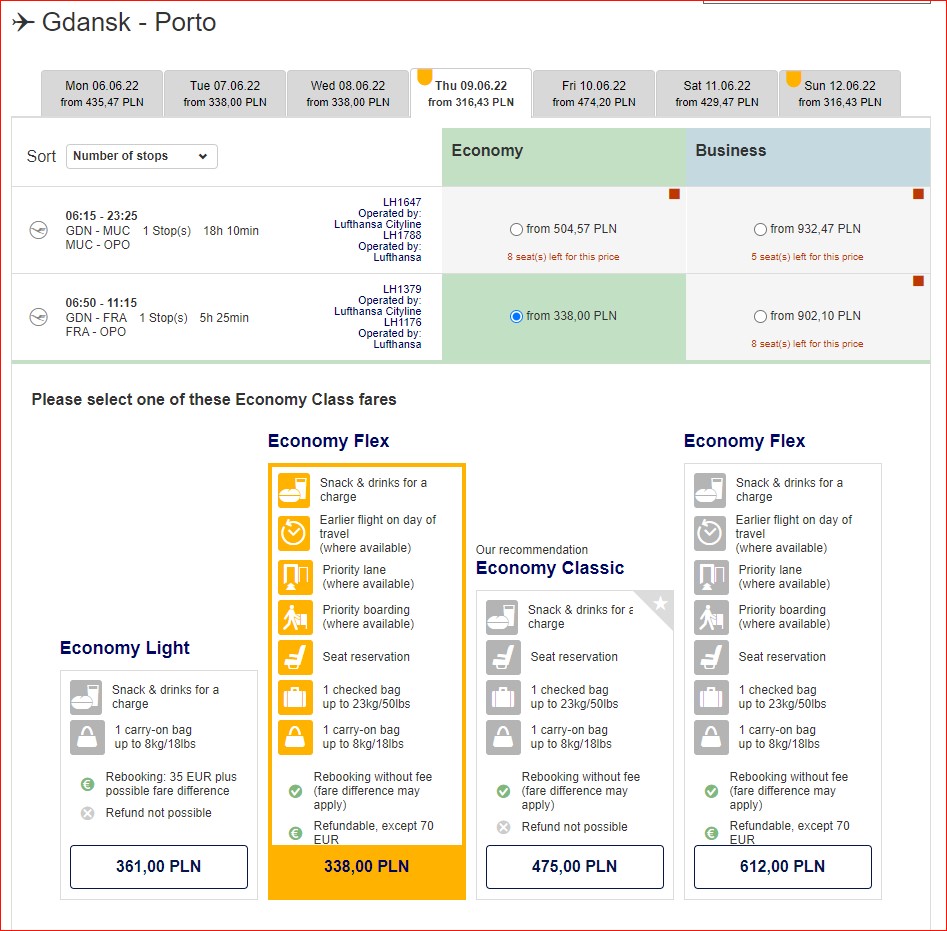
Task: Open the Sort dropdown showing Number of stops
Action: tap(142, 156)
